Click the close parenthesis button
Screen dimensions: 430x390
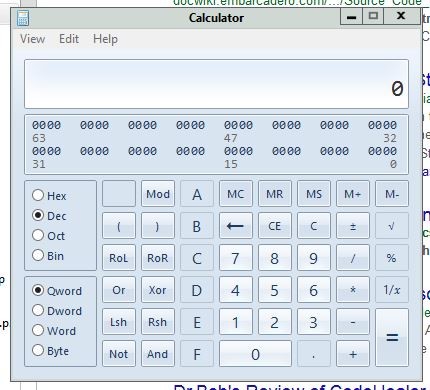tap(158, 226)
